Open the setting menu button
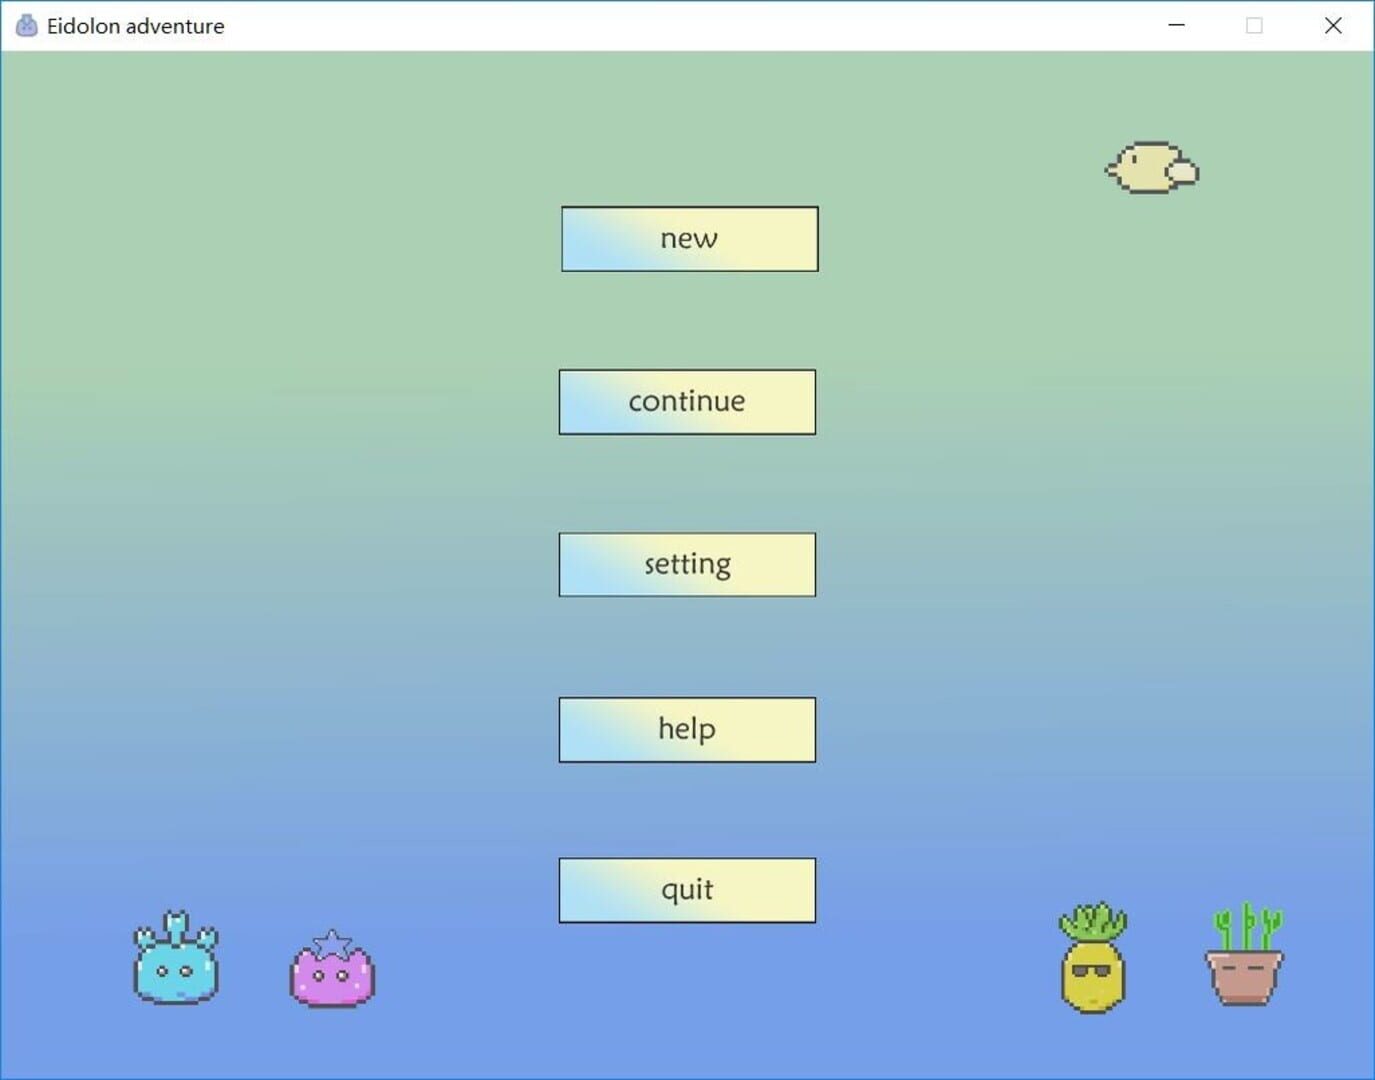Viewport: 1375px width, 1080px height. [687, 565]
